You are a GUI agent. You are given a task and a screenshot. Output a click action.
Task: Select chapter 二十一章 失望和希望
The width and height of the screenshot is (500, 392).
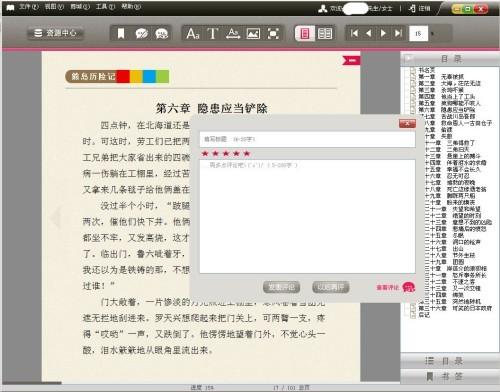pos(453,209)
